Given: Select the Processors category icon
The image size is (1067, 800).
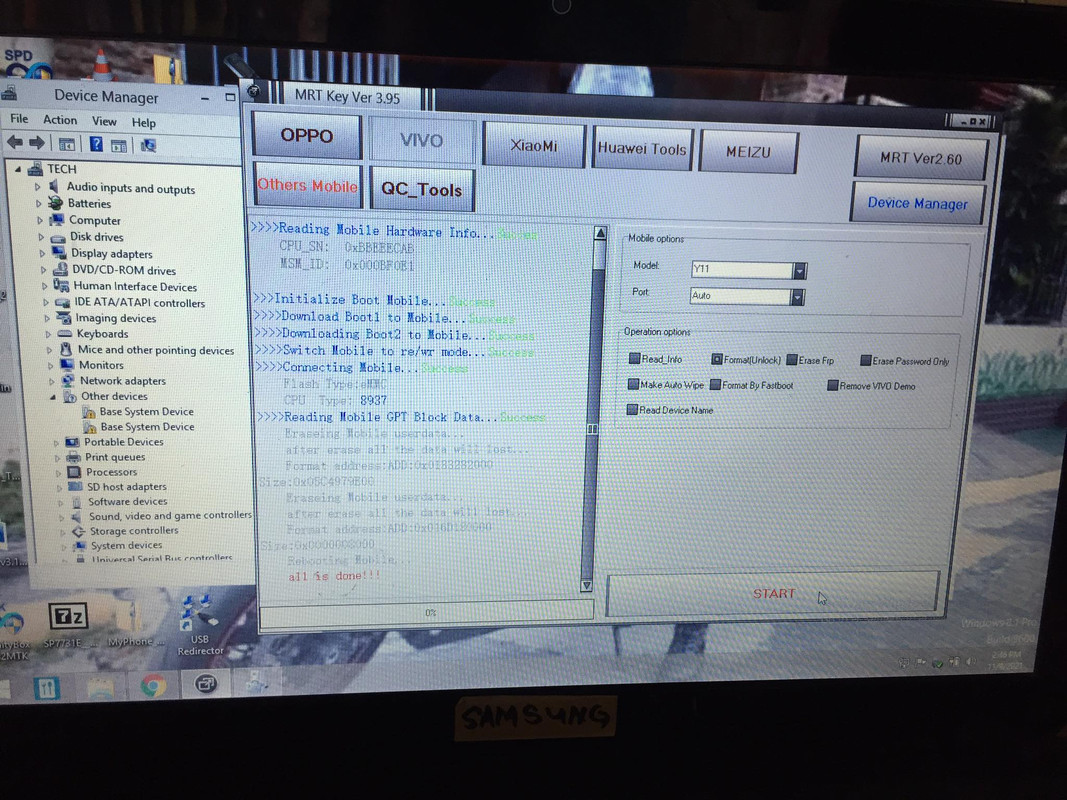Looking at the screenshot, I should 74,471.
